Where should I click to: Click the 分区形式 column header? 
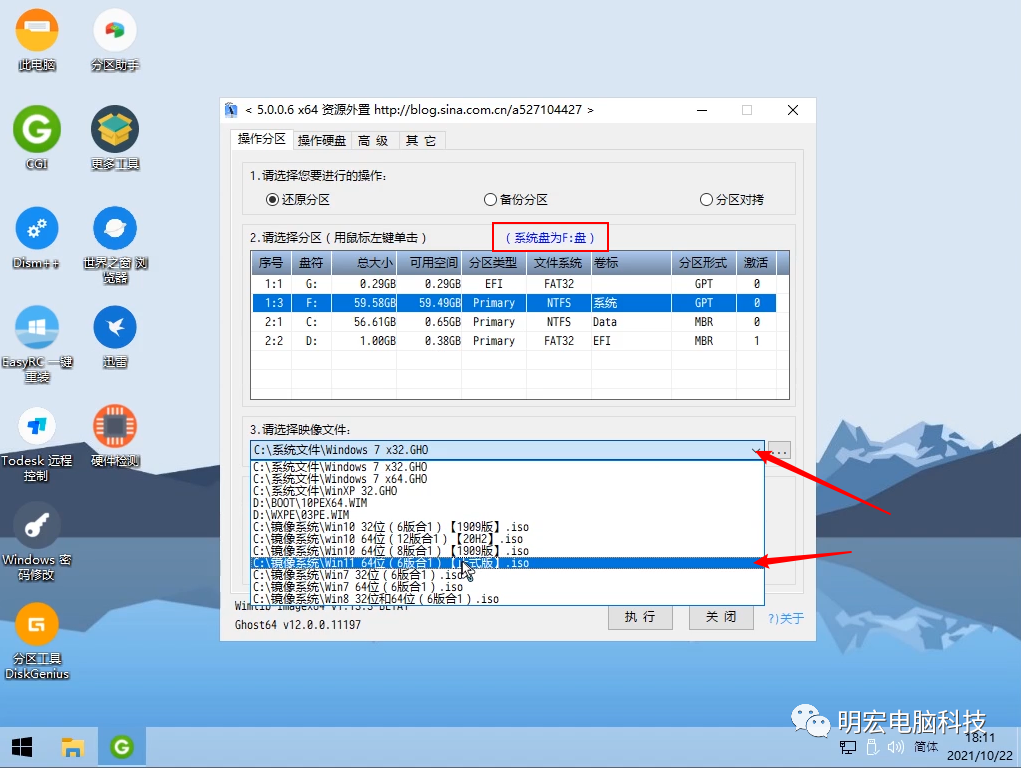[x=703, y=263]
